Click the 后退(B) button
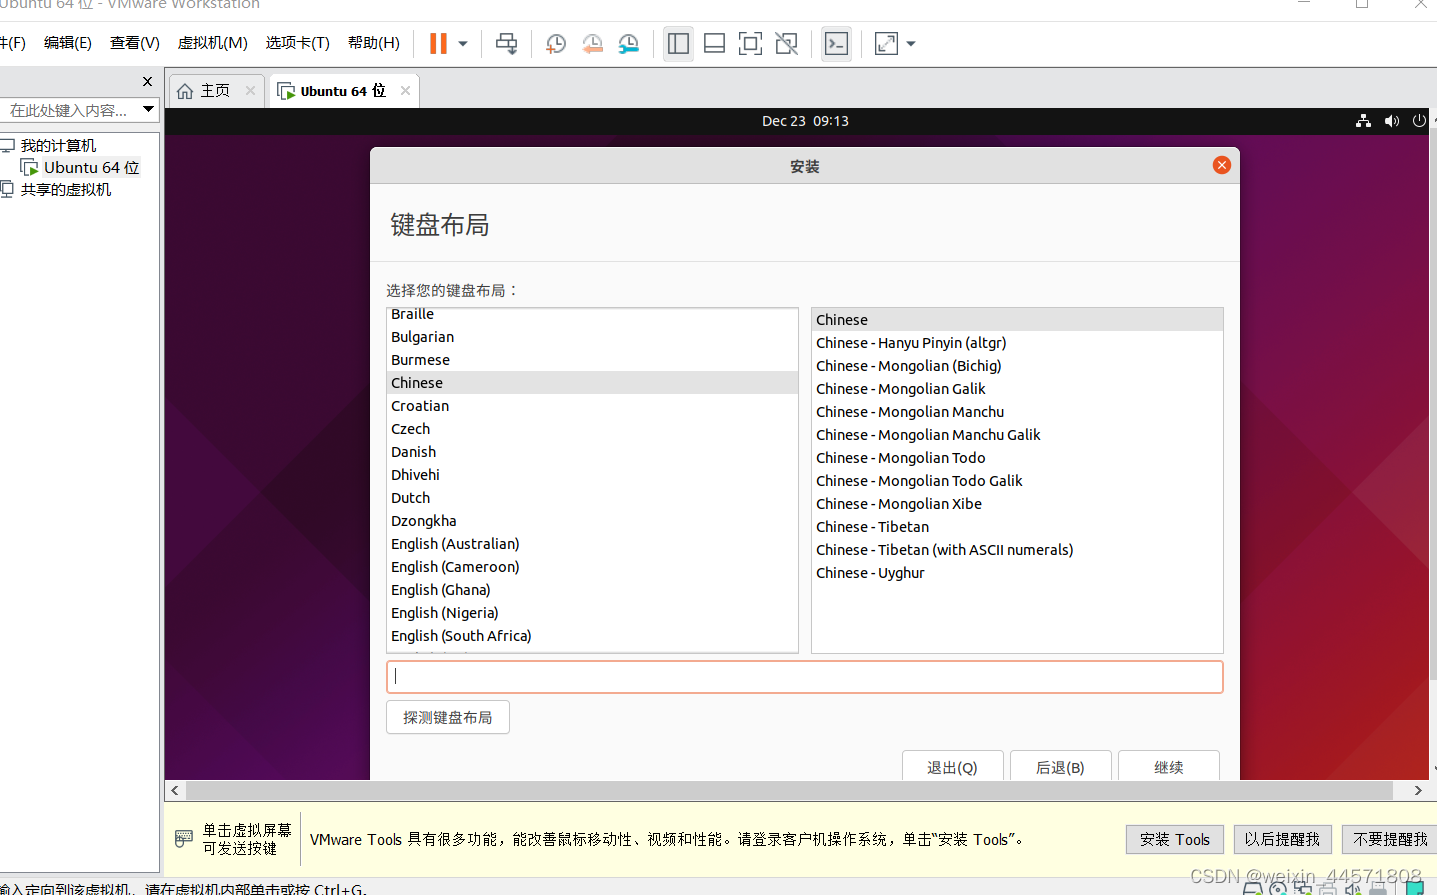 [x=1060, y=766]
